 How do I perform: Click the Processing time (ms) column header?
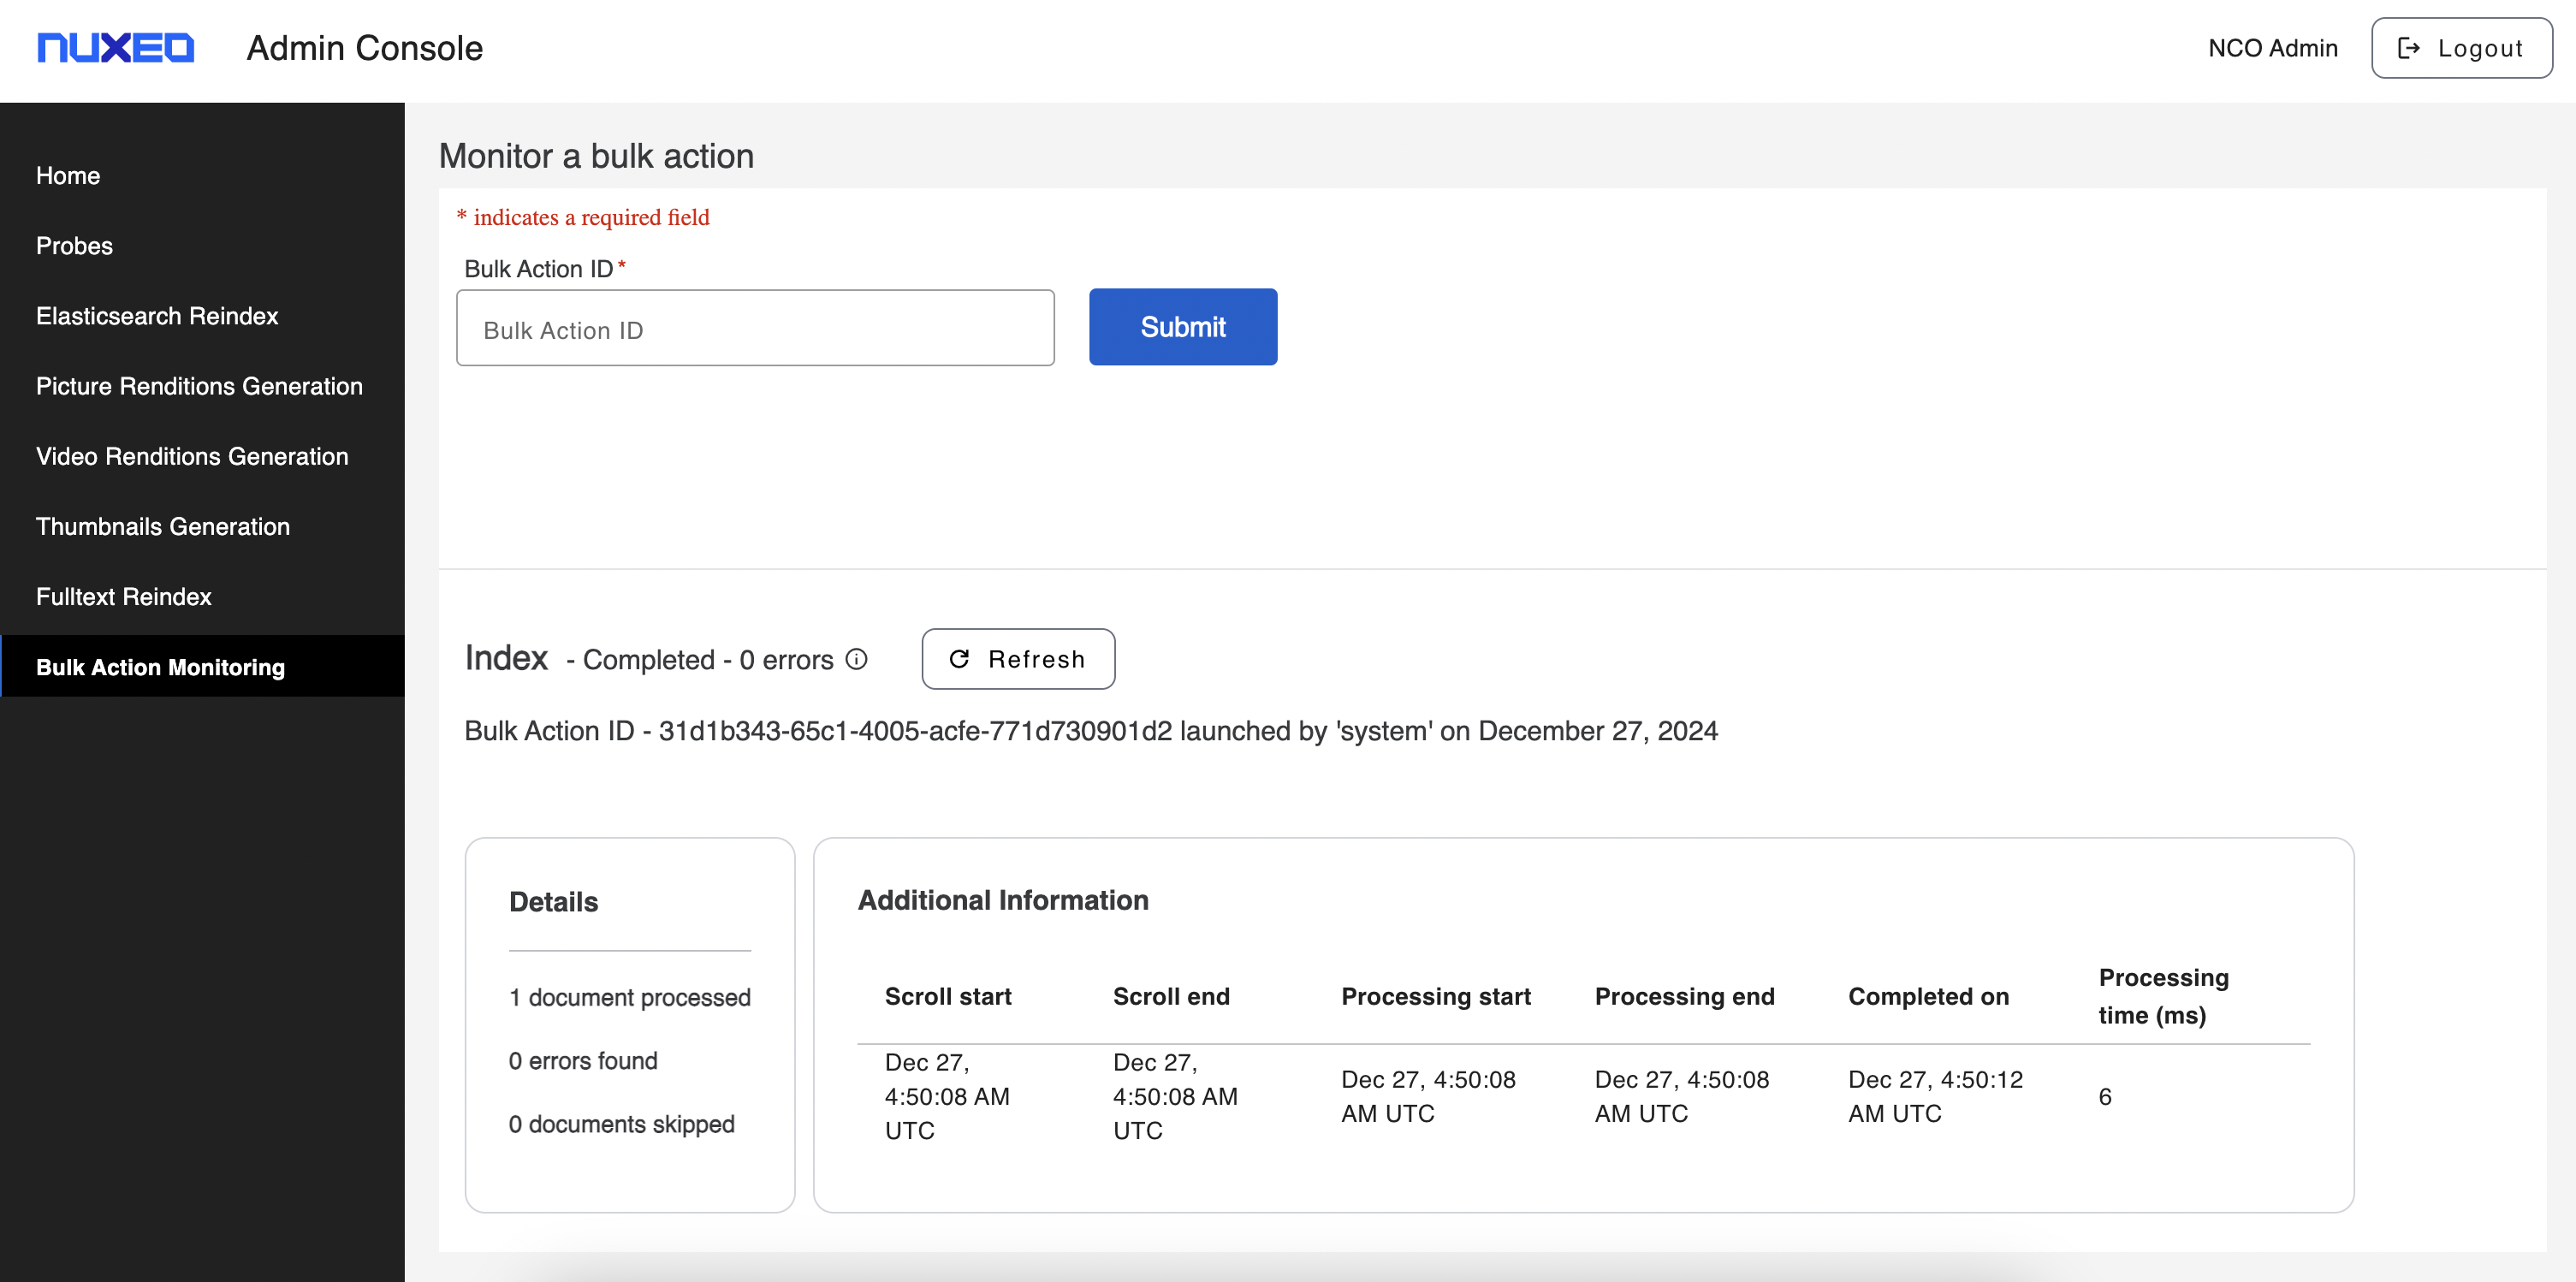(2163, 996)
